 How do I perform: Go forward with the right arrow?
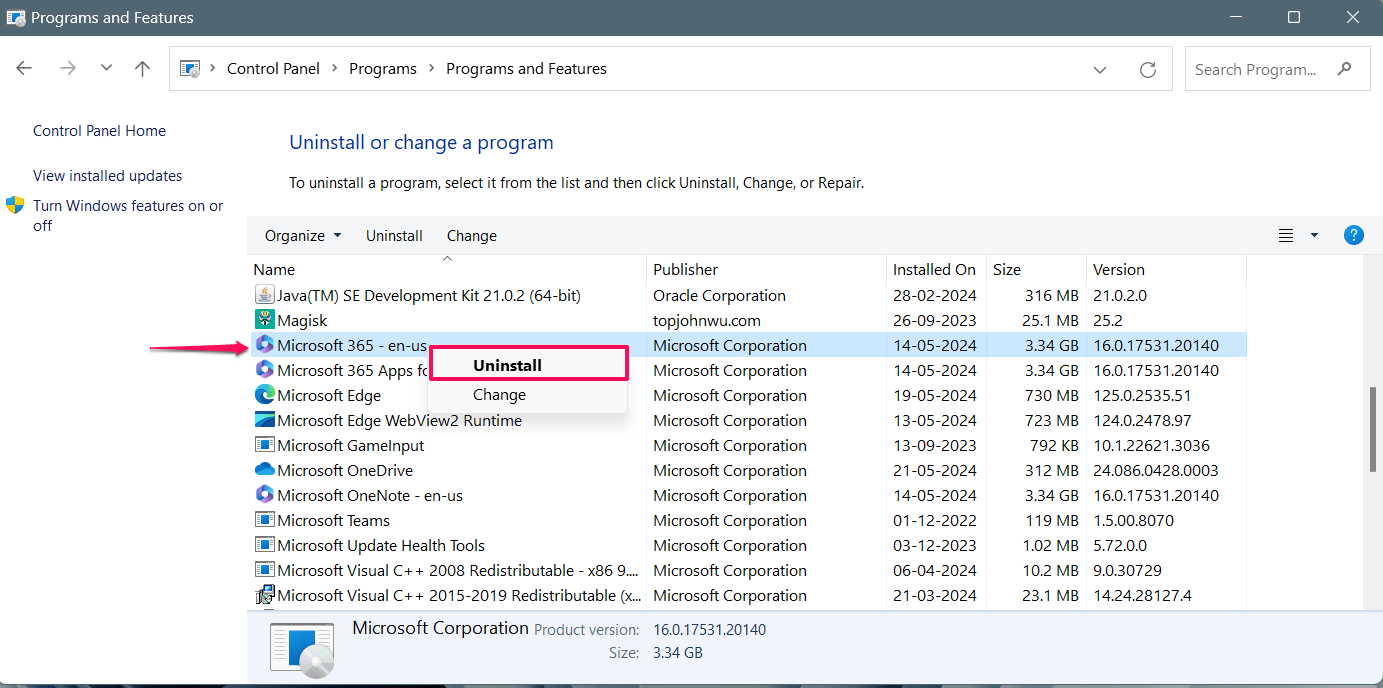(x=68, y=69)
